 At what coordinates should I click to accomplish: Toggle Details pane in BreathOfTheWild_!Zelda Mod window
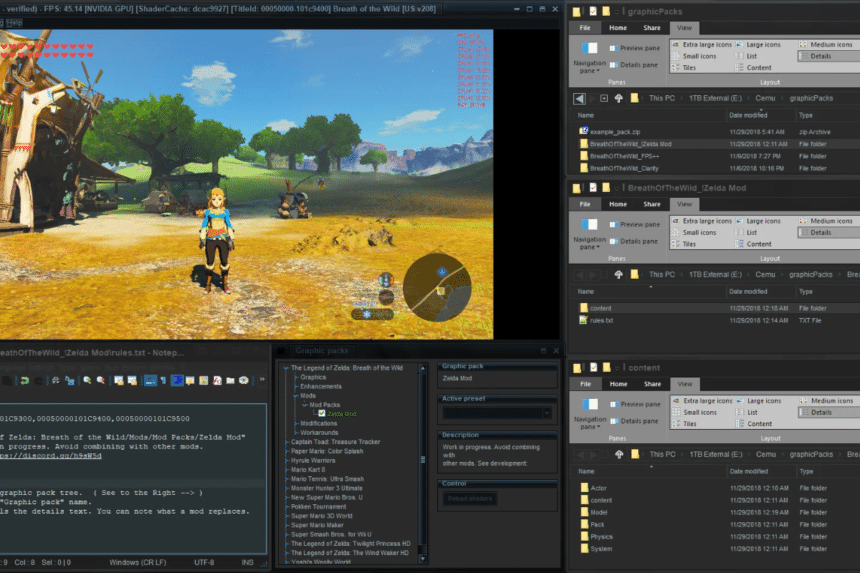pyautogui.click(x=633, y=241)
